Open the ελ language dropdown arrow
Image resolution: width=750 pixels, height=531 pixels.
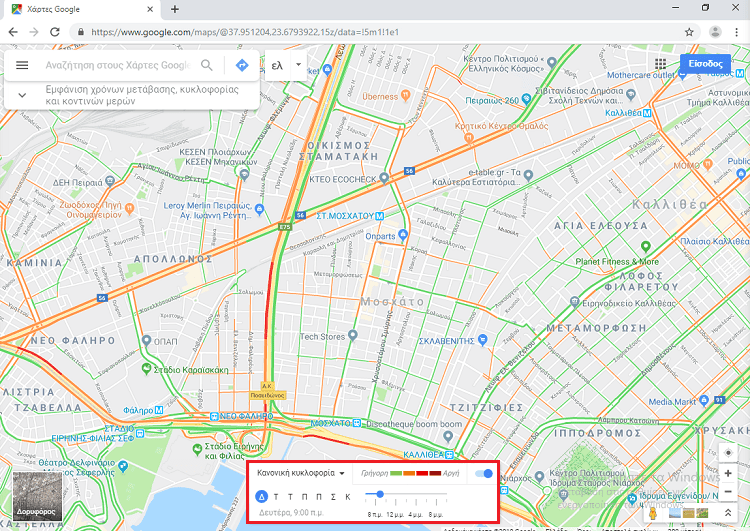point(298,65)
